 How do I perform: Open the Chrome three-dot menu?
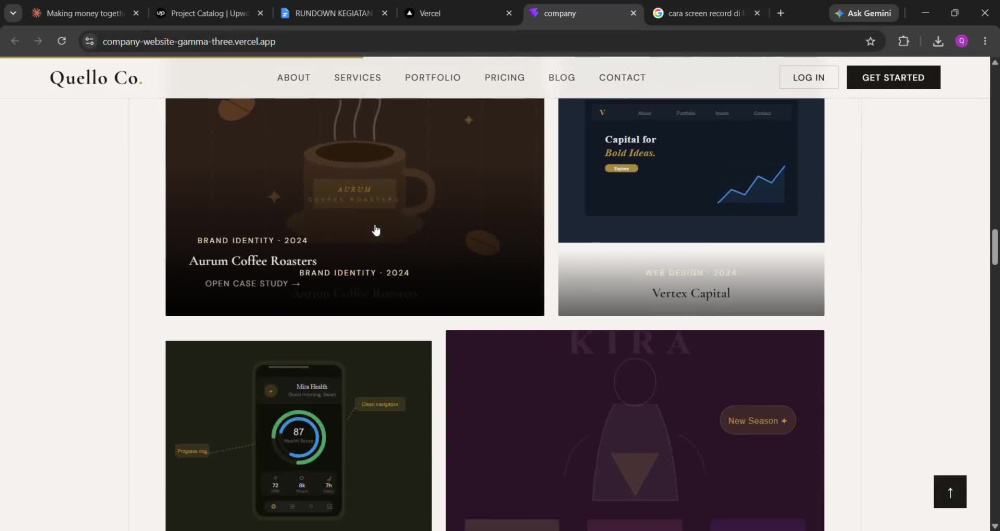tap(985, 41)
